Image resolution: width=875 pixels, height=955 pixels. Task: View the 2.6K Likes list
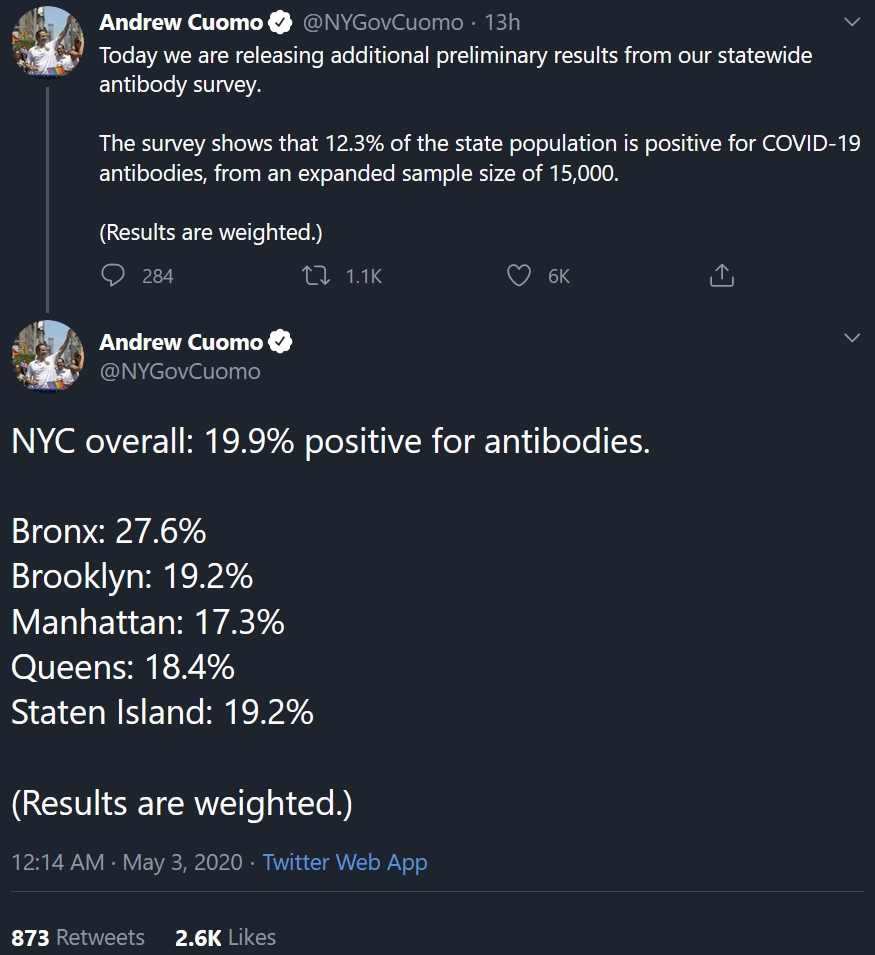225,937
